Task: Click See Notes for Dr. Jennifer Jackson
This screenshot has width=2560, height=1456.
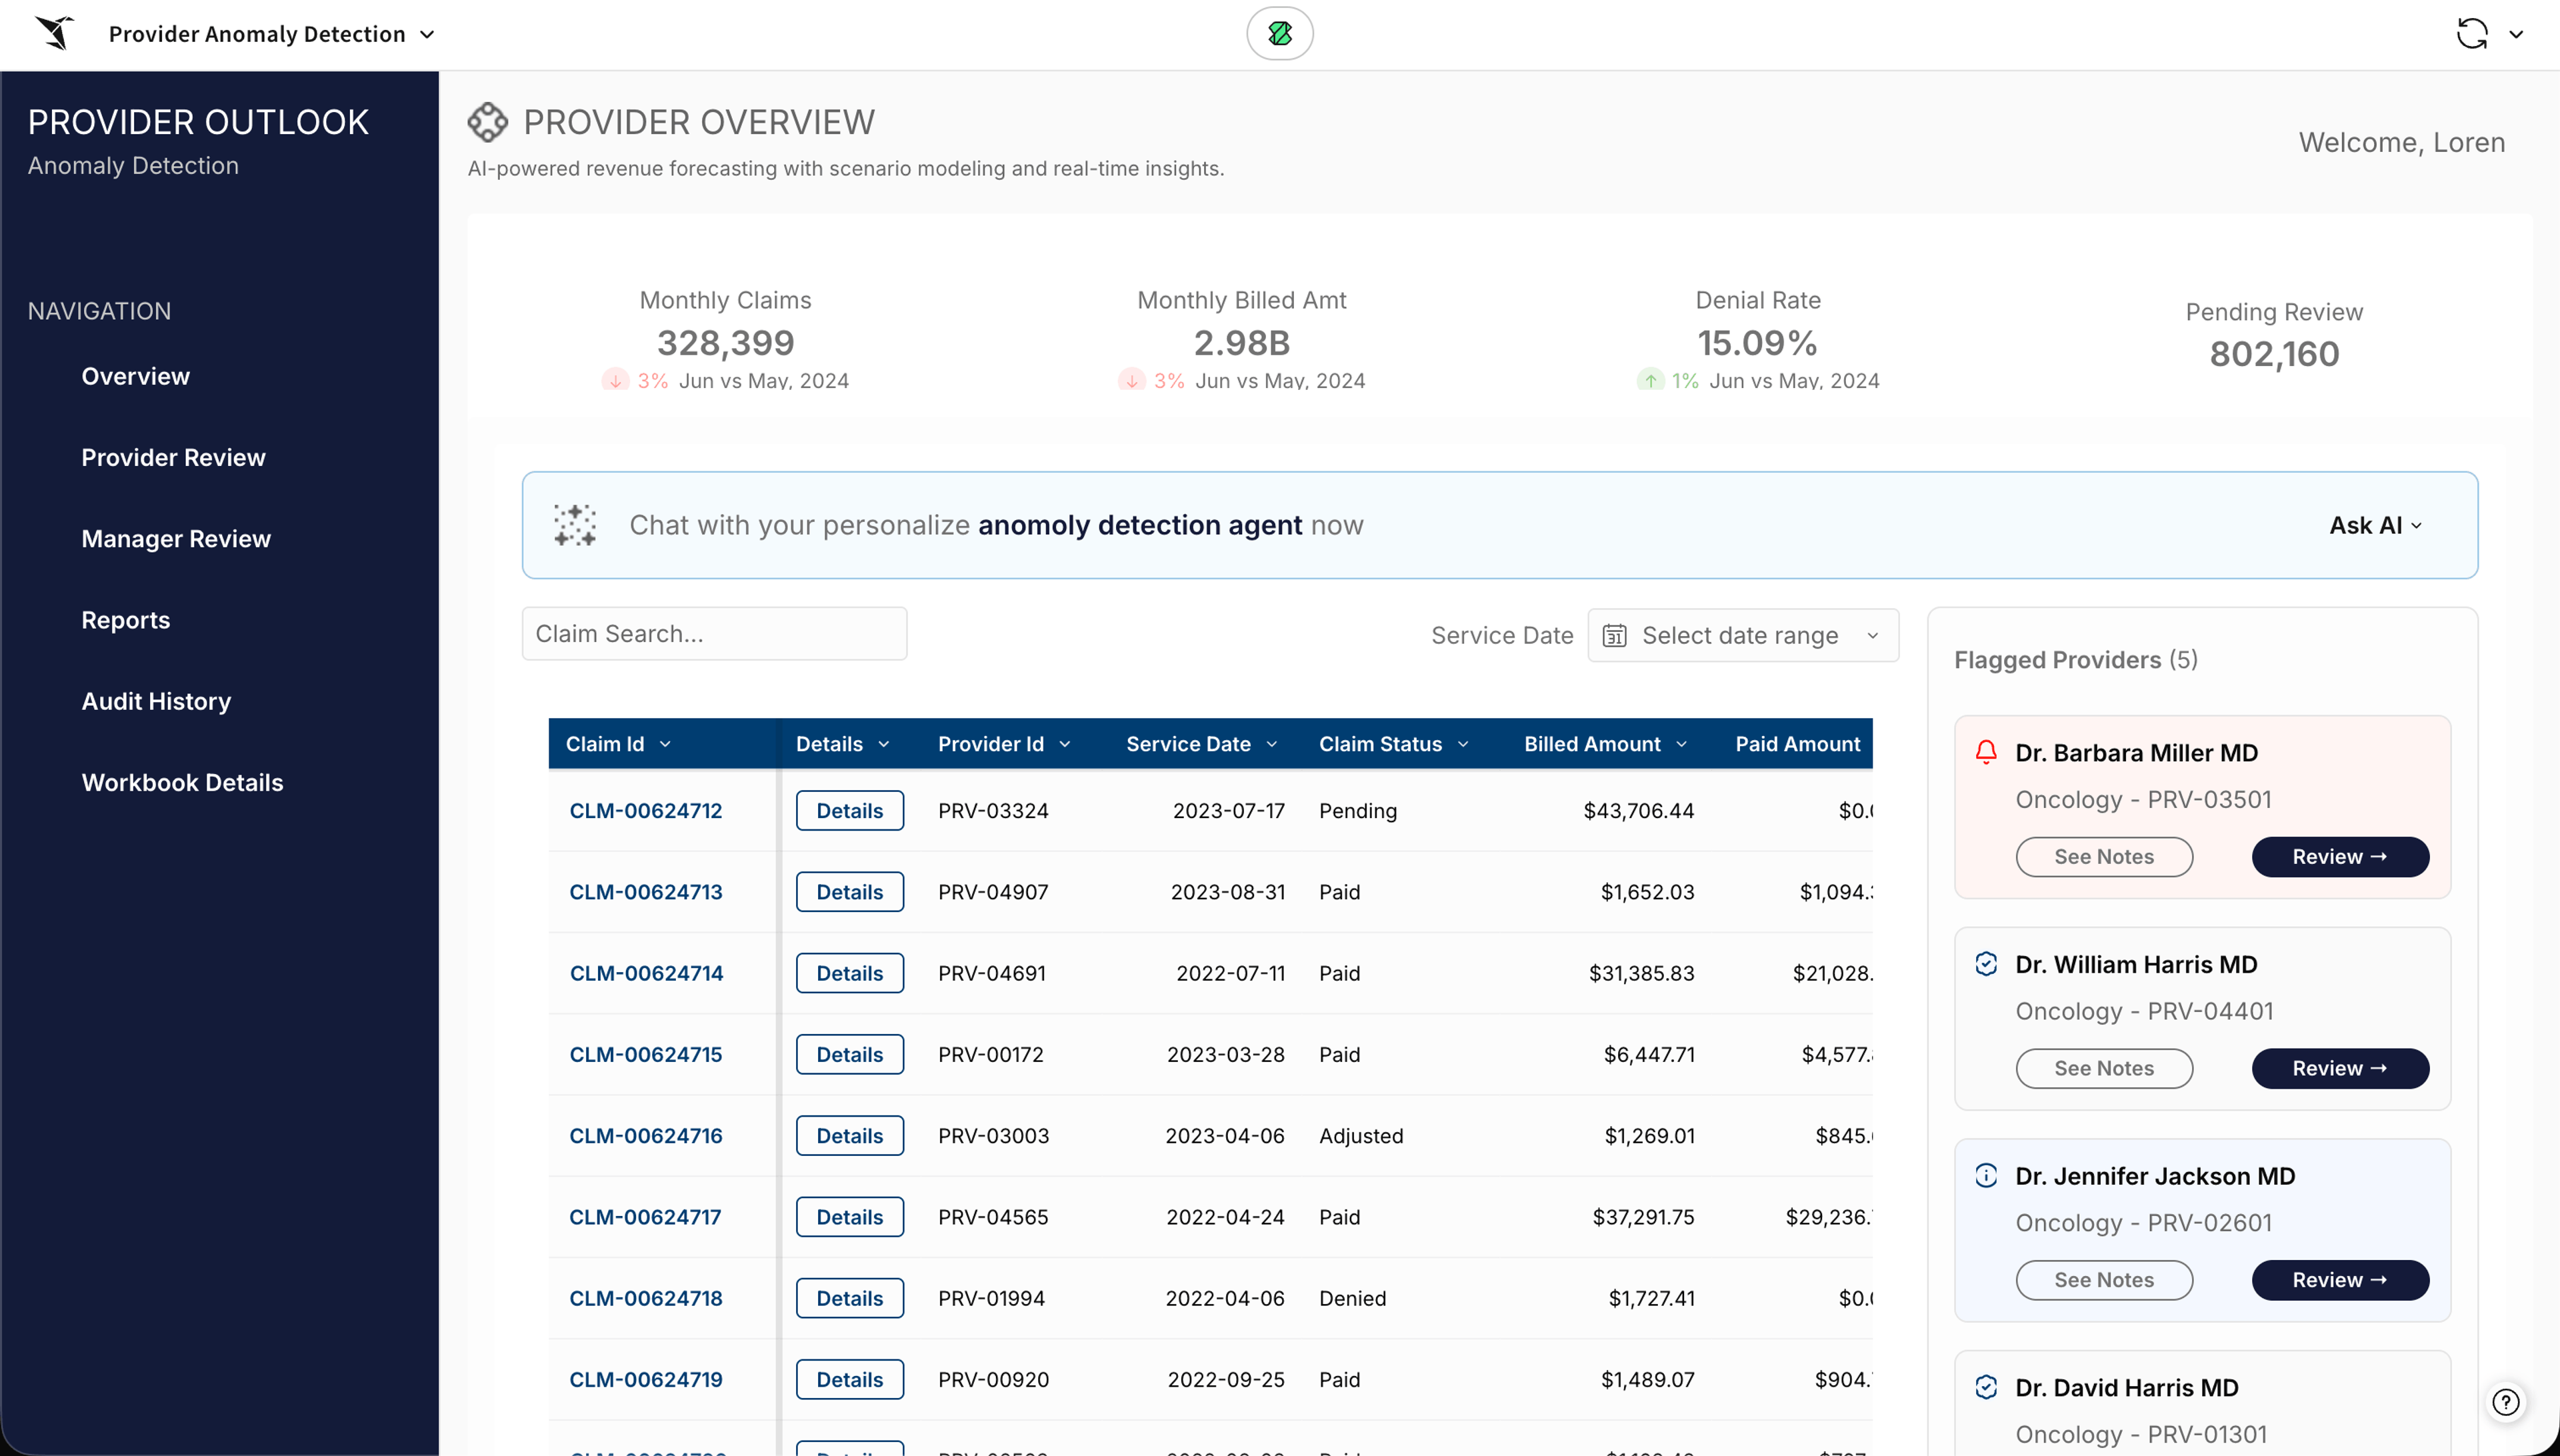Action: pos(2104,1281)
